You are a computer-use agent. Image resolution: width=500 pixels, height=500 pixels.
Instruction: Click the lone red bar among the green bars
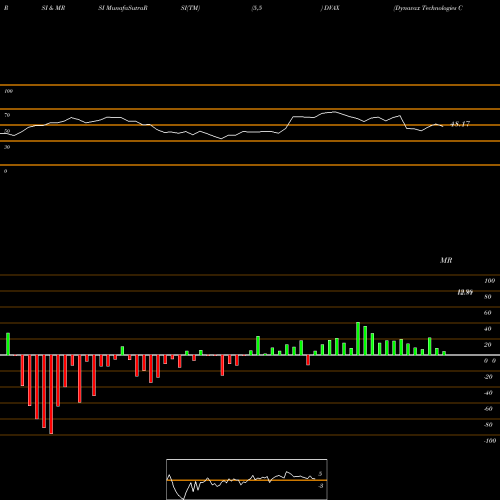(308, 360)
